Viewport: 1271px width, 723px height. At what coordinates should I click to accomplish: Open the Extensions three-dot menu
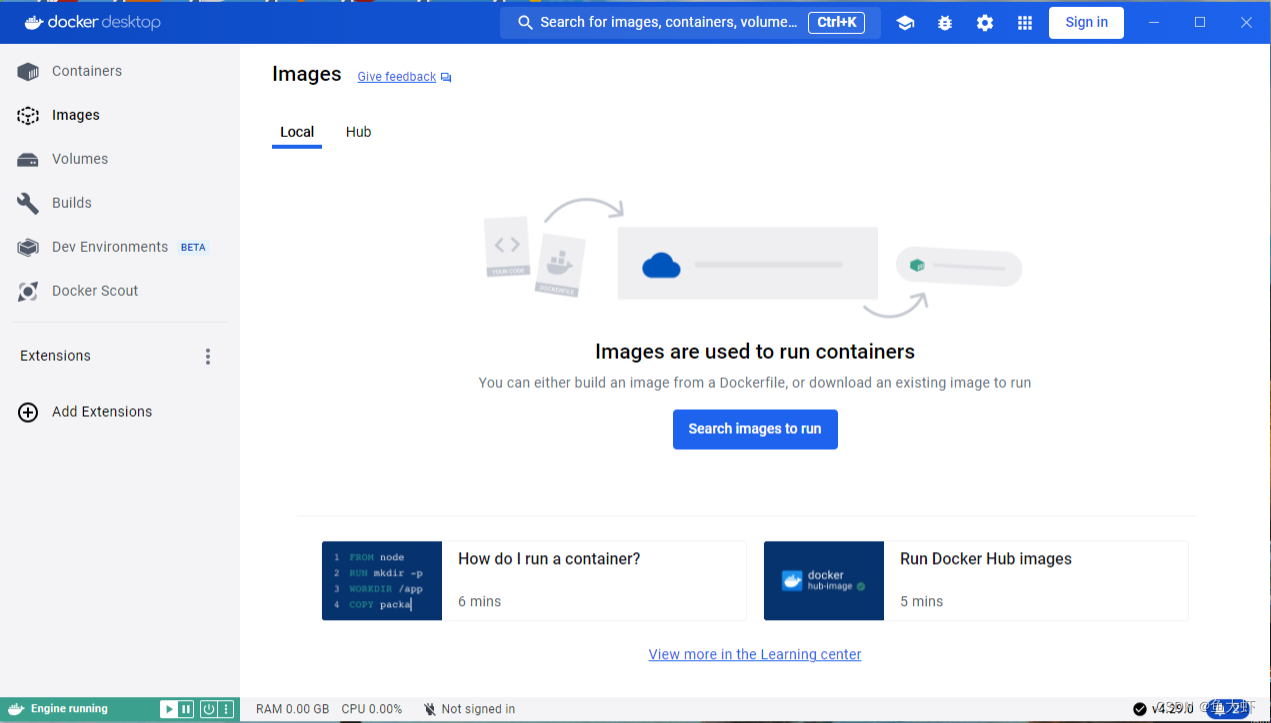[x=208, y=357]
